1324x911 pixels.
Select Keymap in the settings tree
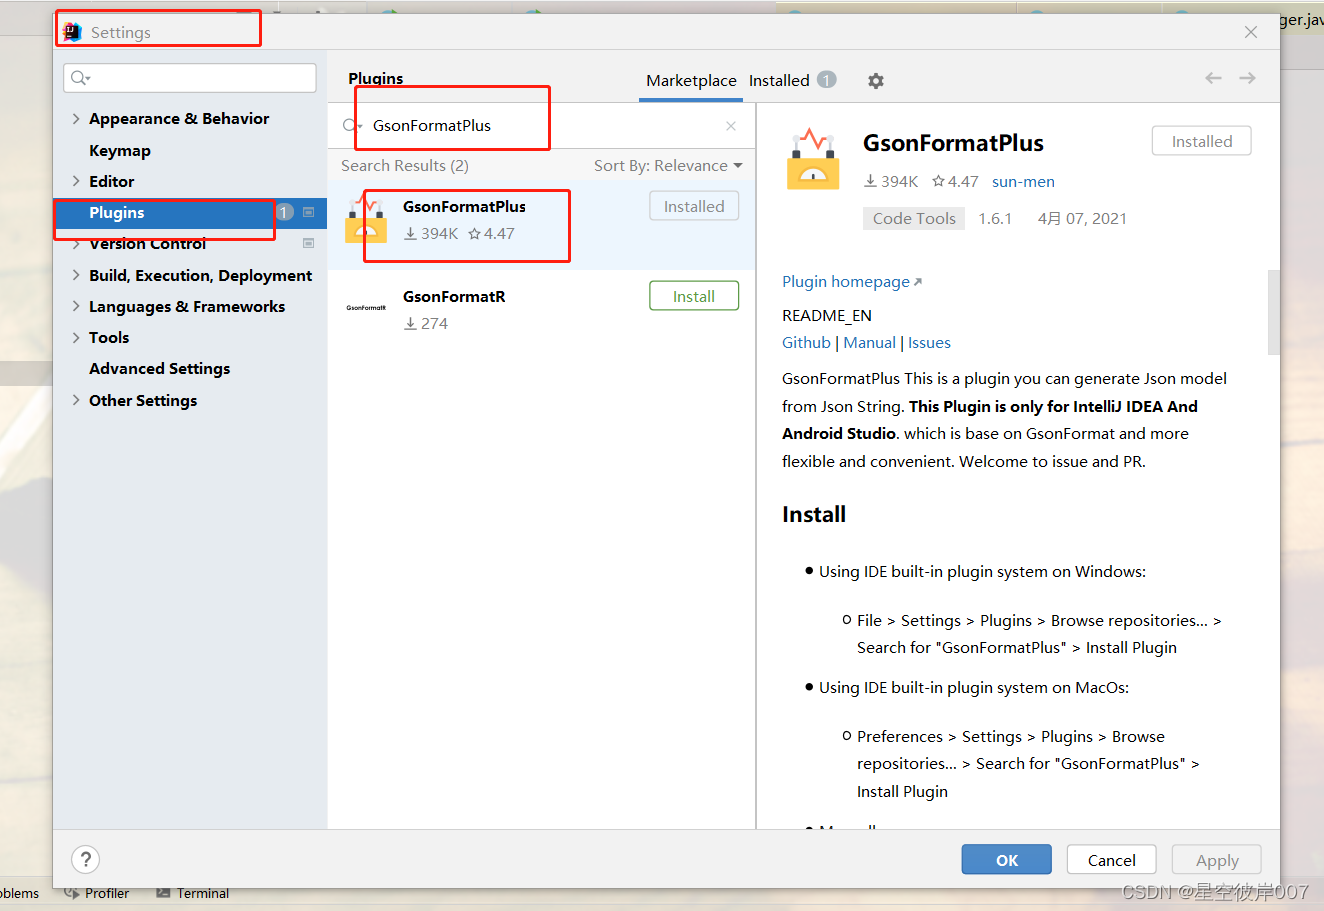[120, 150]
